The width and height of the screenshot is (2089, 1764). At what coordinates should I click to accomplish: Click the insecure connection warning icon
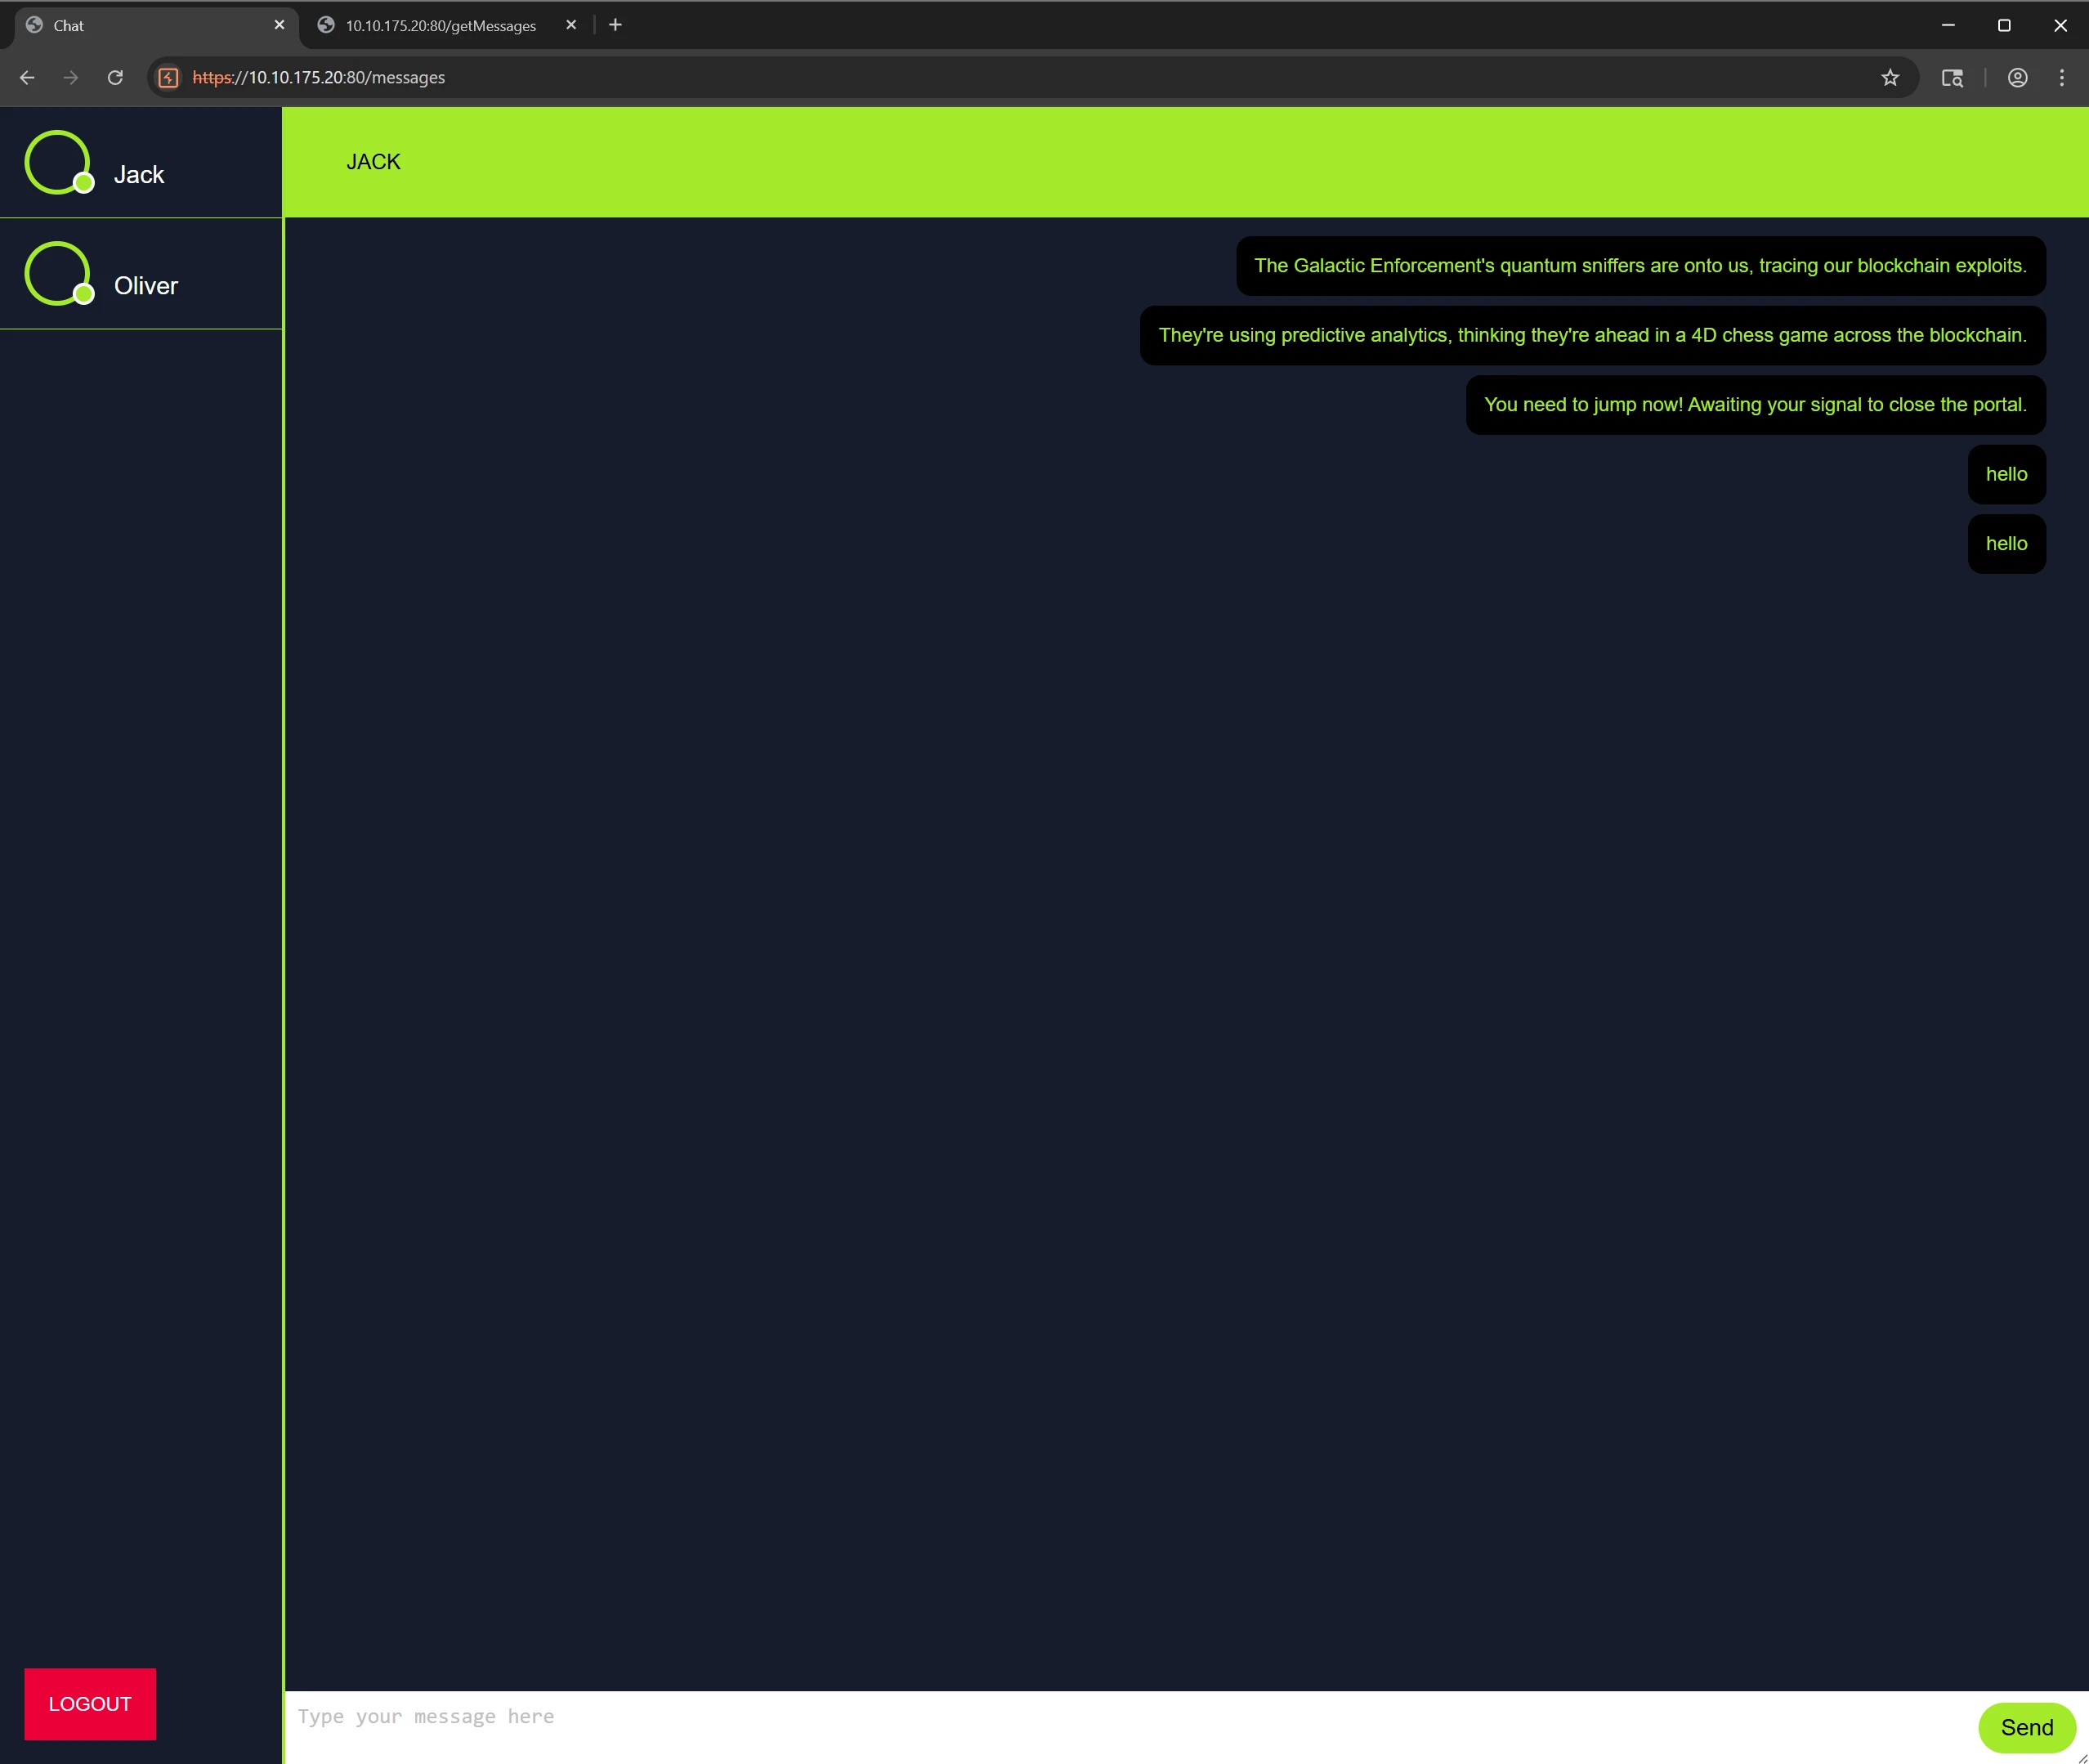(x=169, y=78)
